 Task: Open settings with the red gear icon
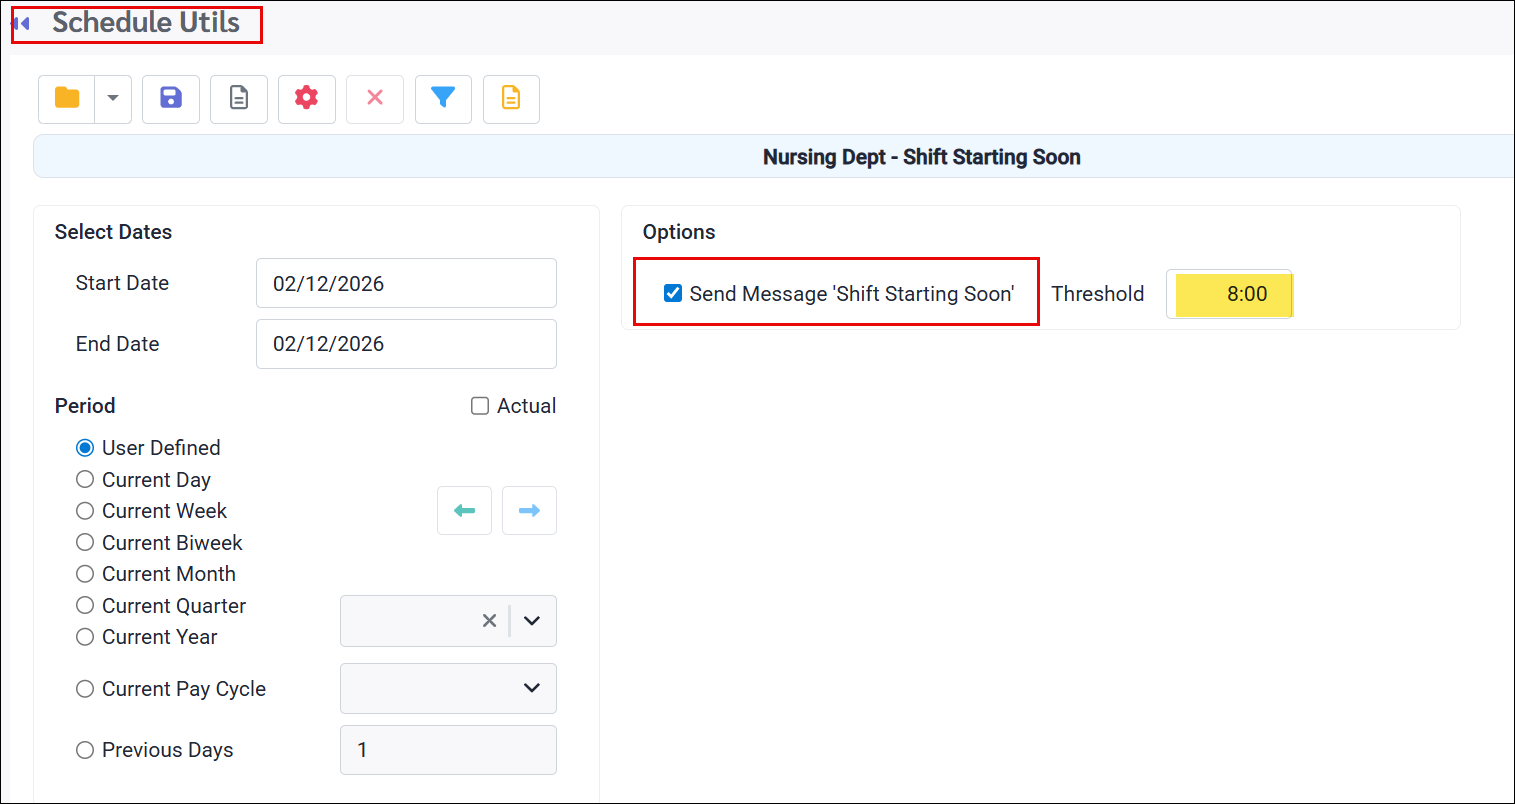[307, 98]
